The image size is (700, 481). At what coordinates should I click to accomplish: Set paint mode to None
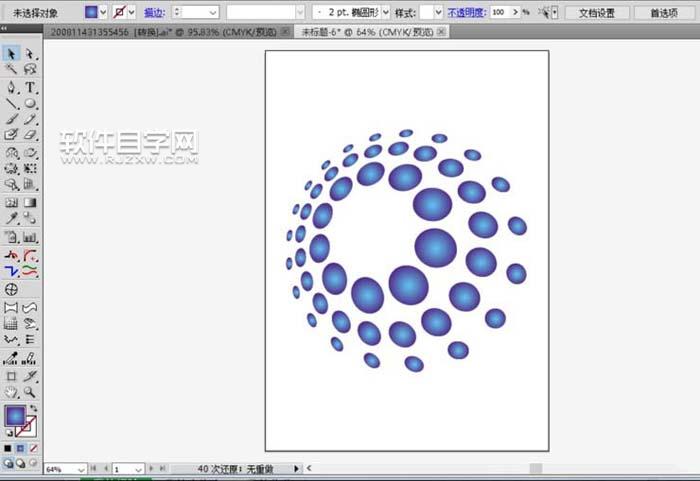point(34,447)
